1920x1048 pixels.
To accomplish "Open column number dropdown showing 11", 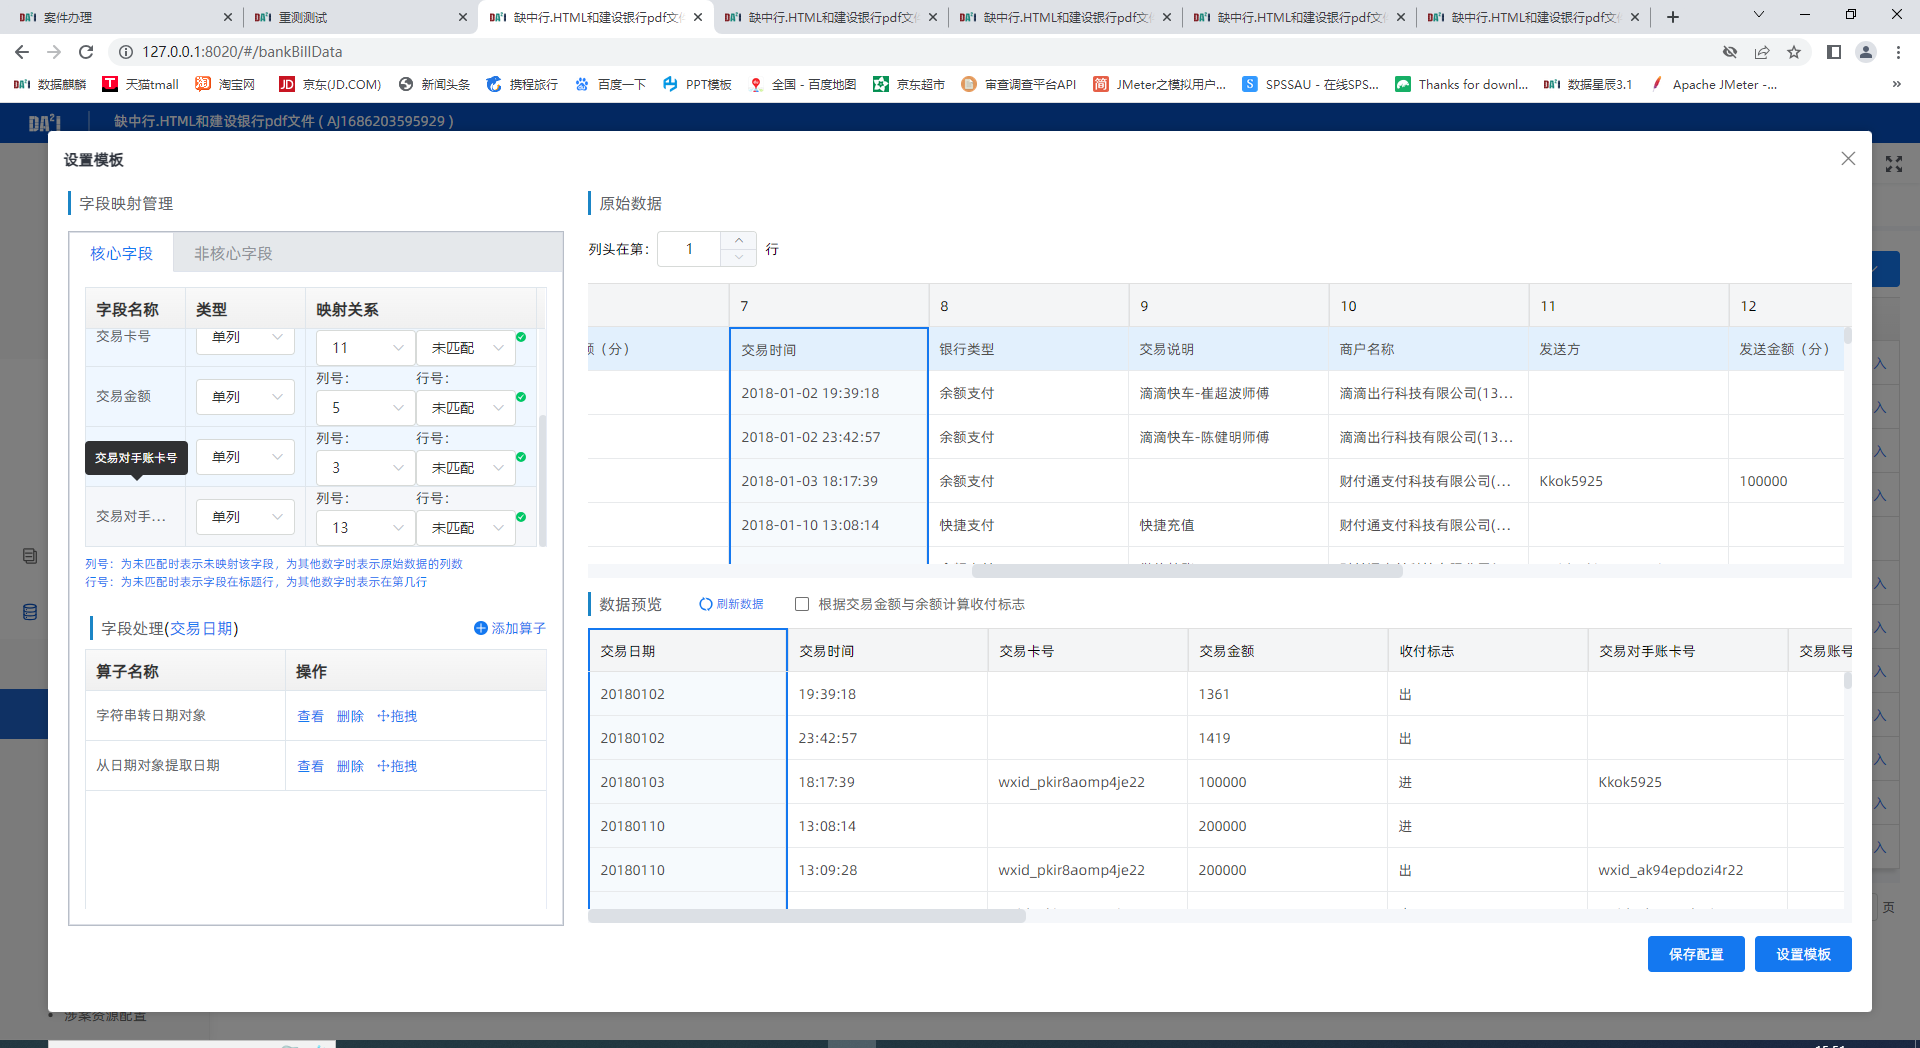I will [365, 348].
